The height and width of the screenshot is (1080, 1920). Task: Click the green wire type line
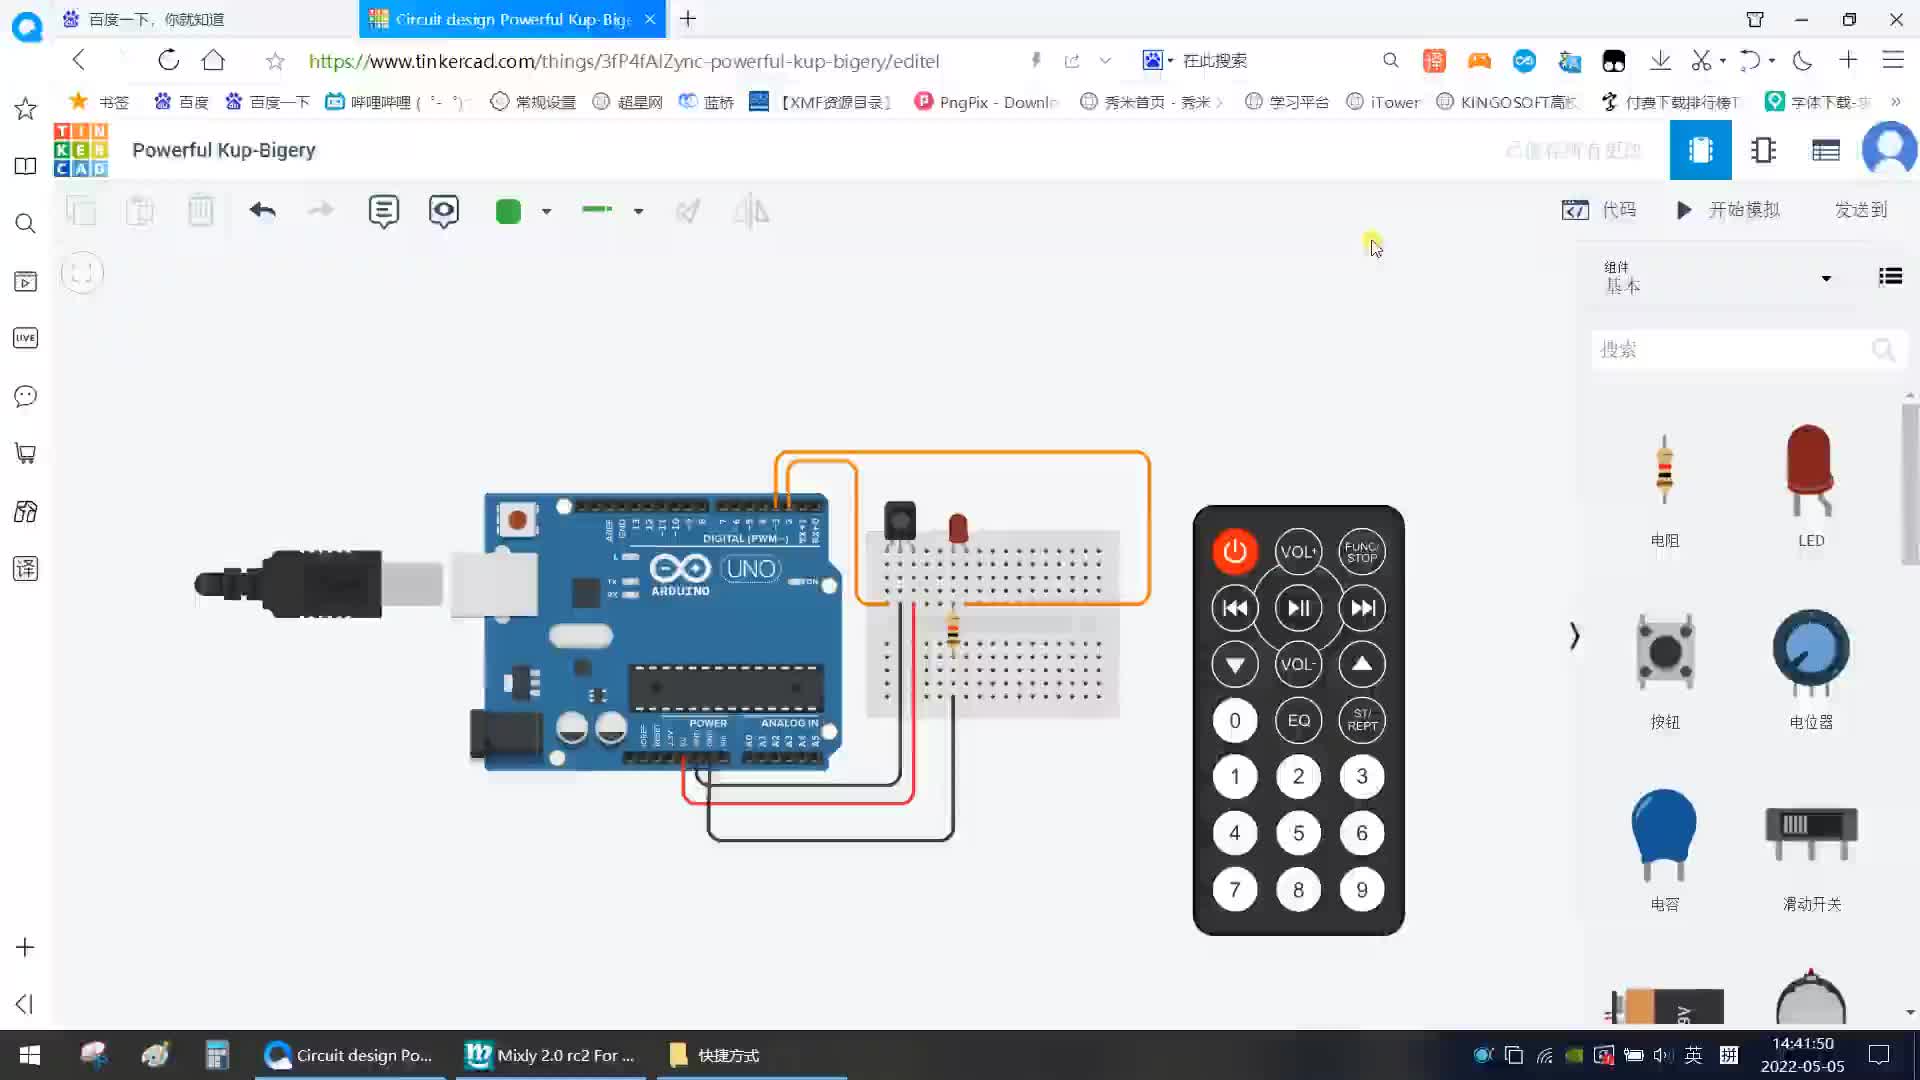597,210
